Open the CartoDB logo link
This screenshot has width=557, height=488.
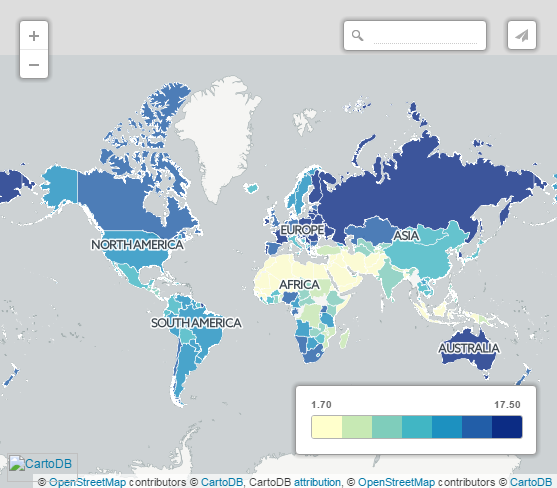[42, 464]
